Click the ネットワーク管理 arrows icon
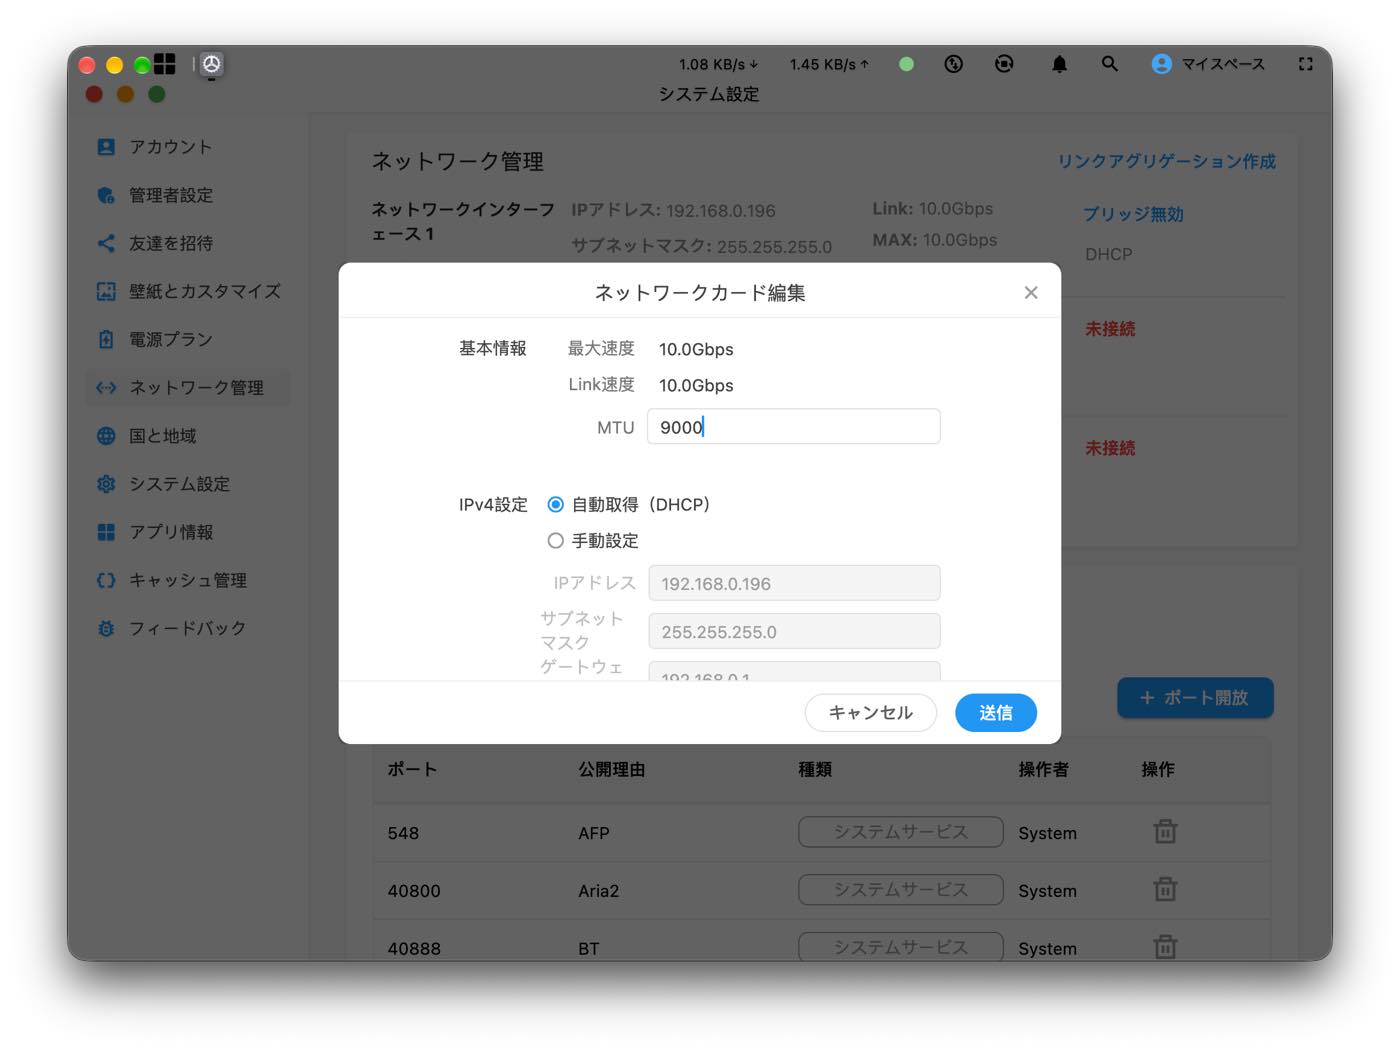The width and height of the screenshot is (1400, 1050). (106, 387)
